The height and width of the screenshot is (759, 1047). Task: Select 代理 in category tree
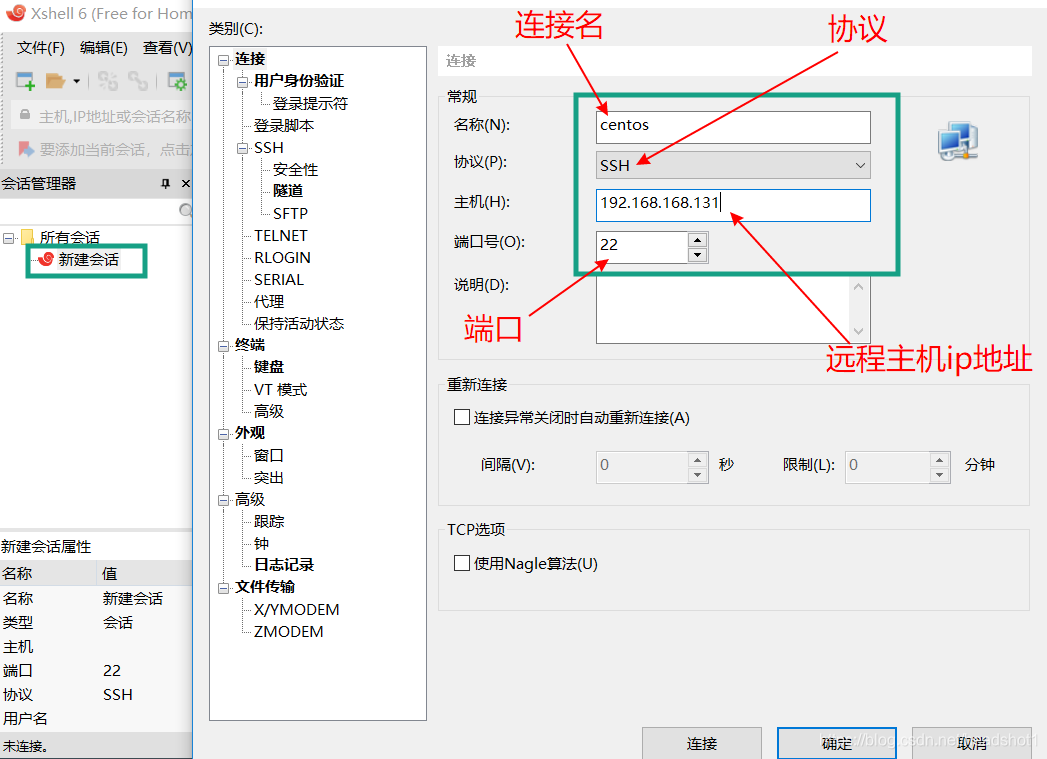coord(269,302)
